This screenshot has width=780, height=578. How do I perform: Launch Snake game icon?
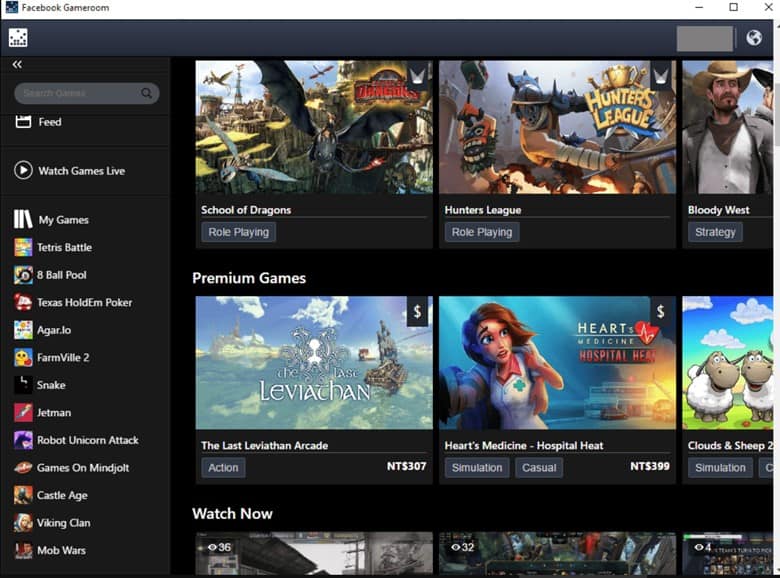pos(23,385)
